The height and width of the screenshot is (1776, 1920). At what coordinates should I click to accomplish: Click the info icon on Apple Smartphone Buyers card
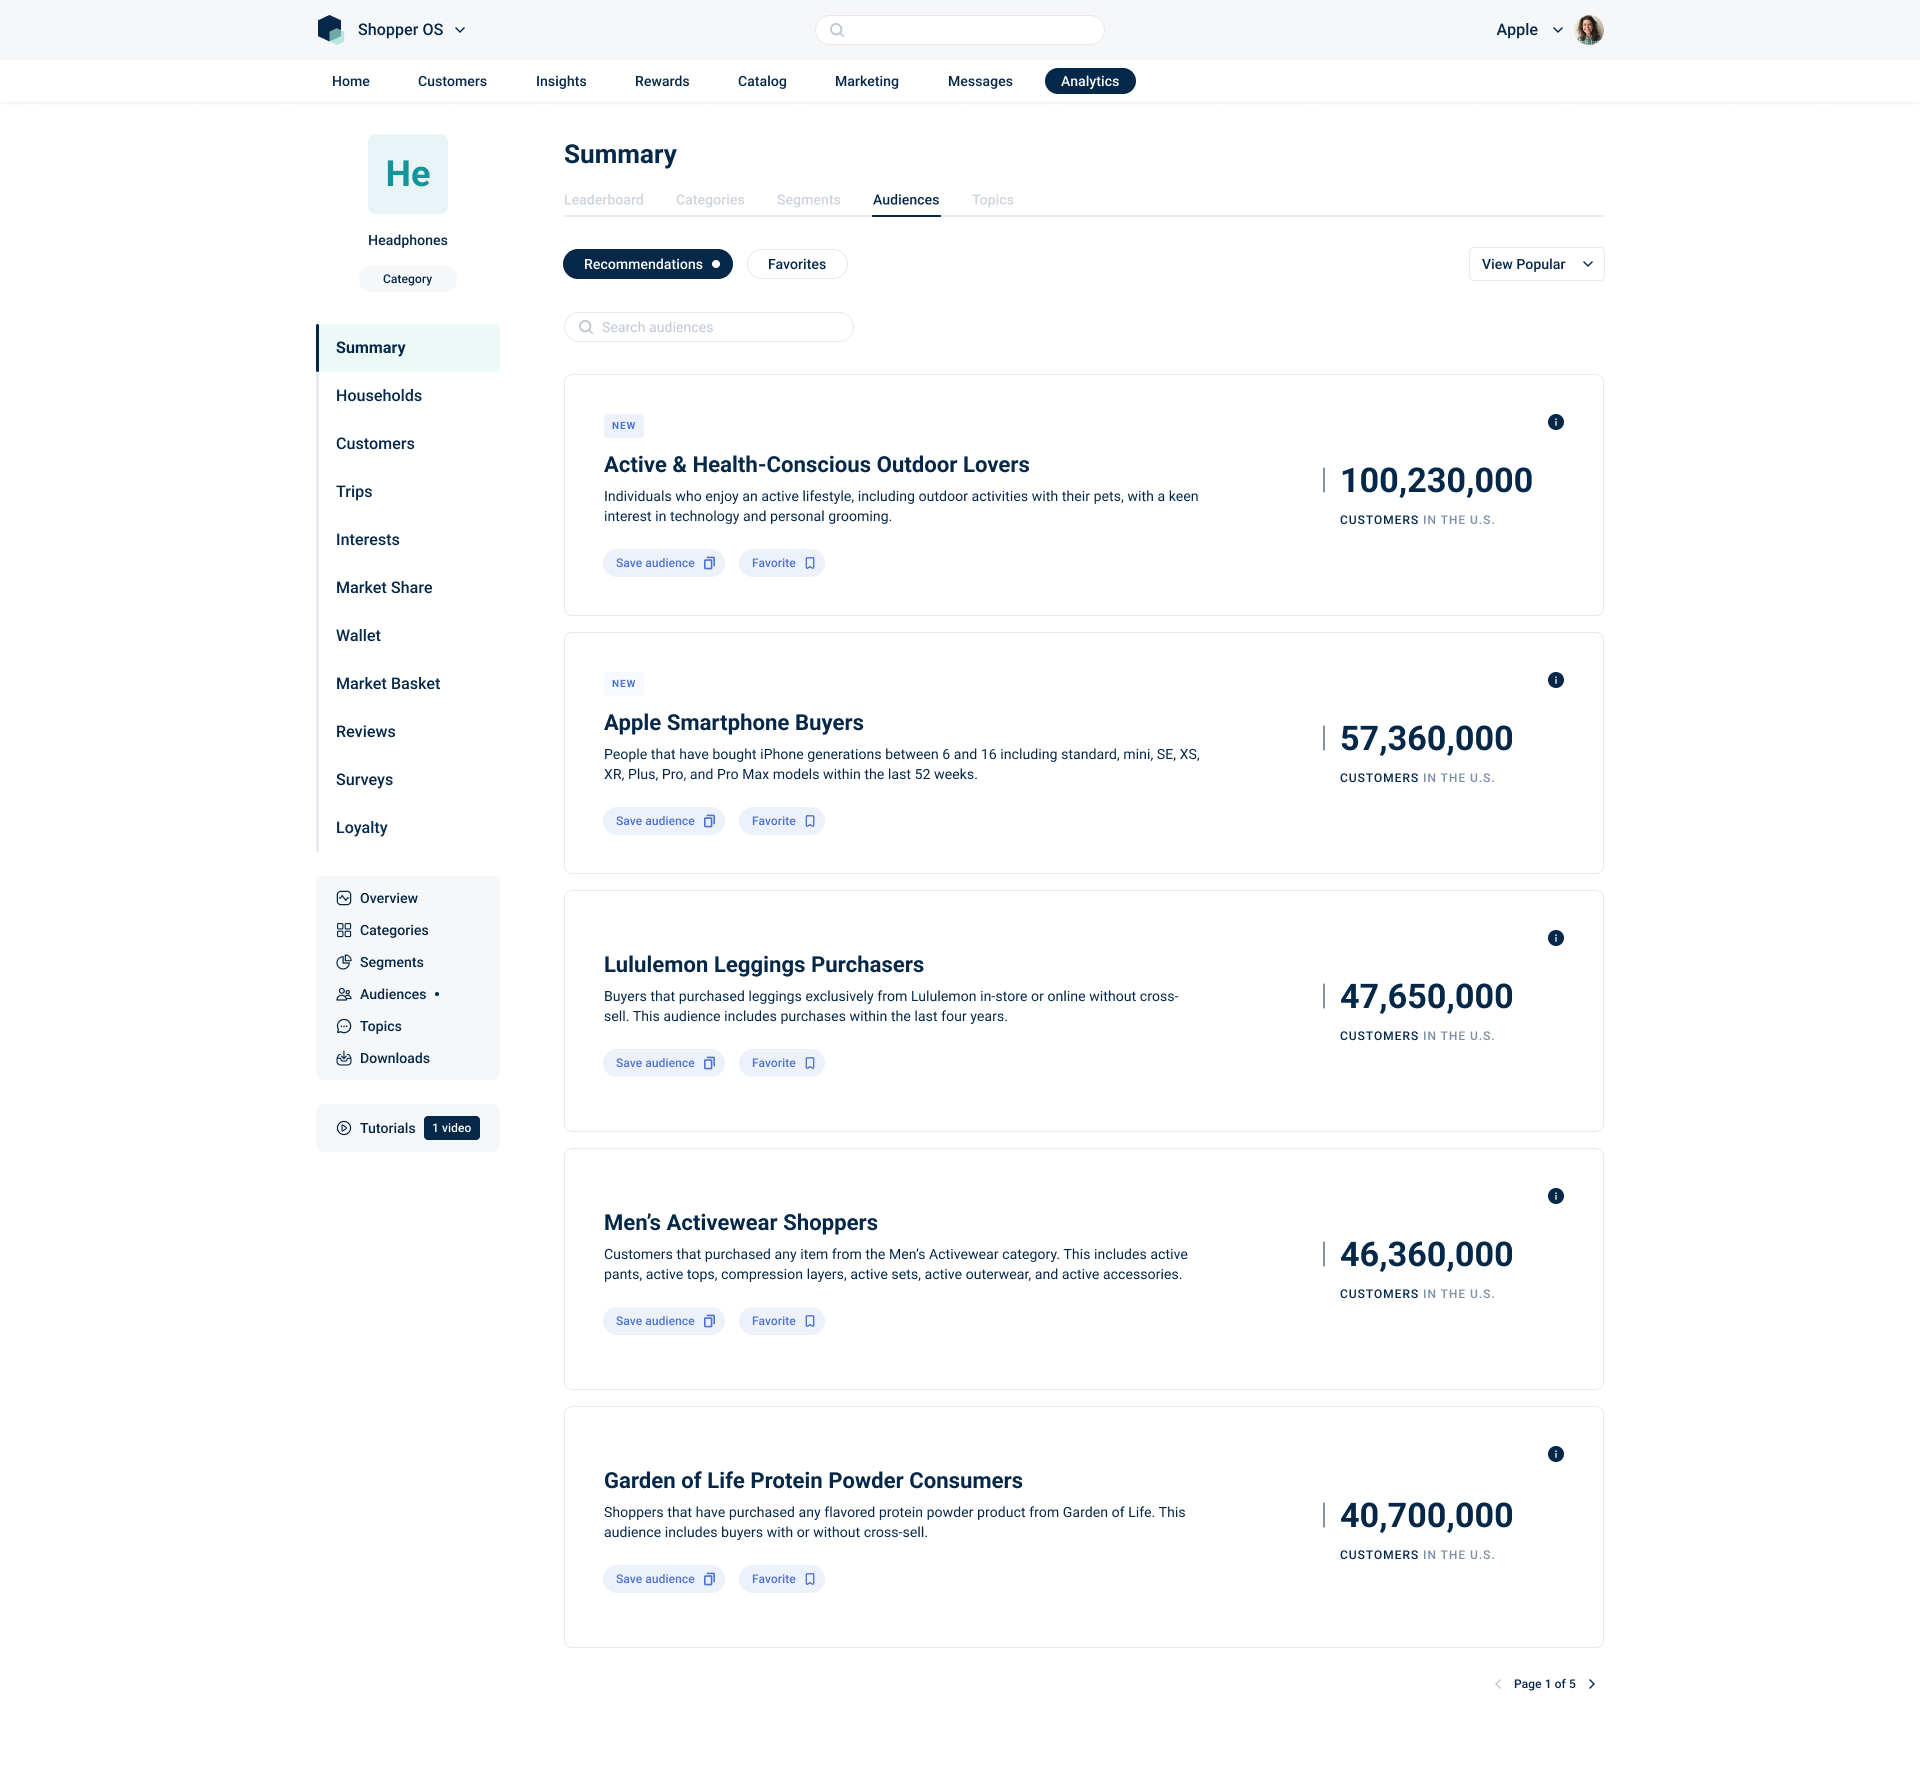[1556, 680]
